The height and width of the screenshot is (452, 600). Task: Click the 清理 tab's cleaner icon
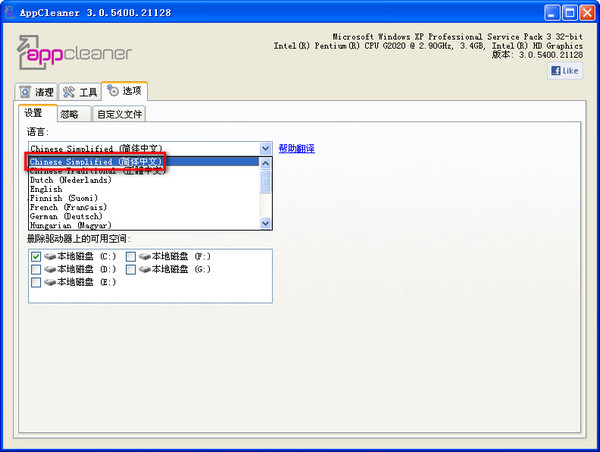(25, 92)
